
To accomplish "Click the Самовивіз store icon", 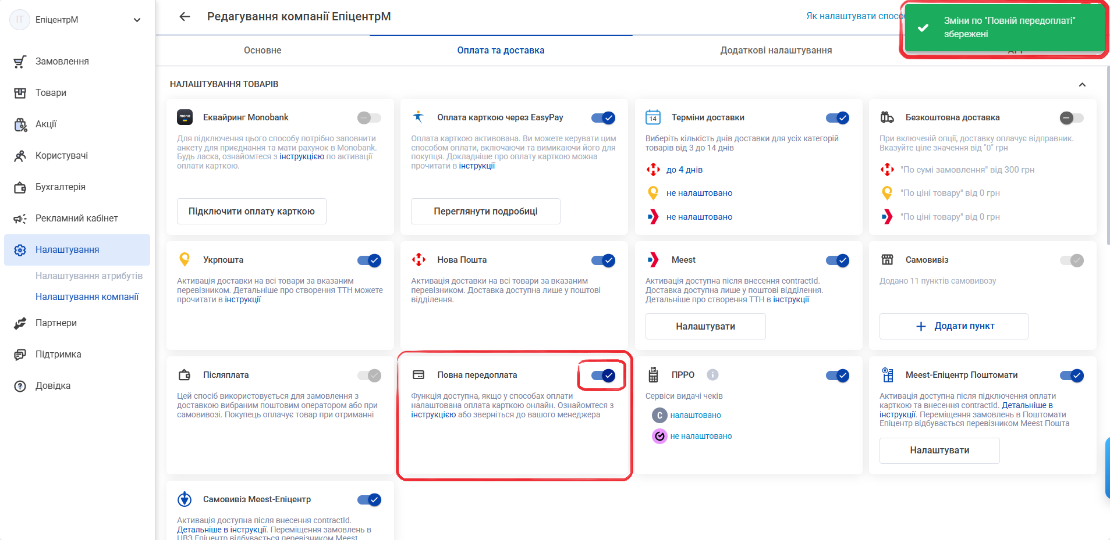I will coord(888,260).
